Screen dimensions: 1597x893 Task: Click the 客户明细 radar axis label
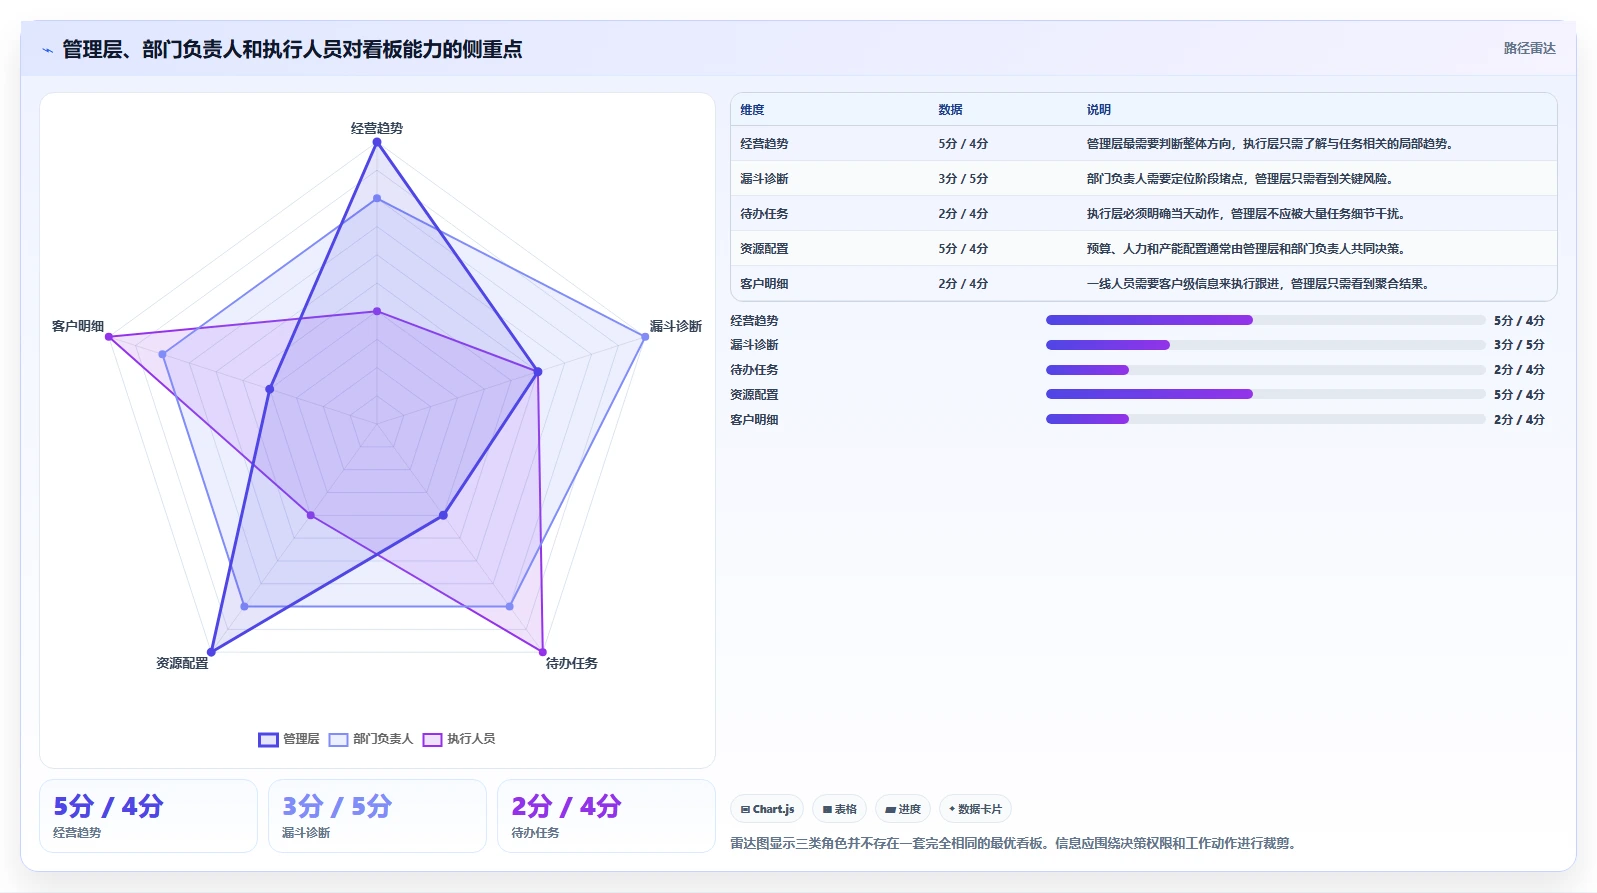pyautogui.click(x=78, y=326)
